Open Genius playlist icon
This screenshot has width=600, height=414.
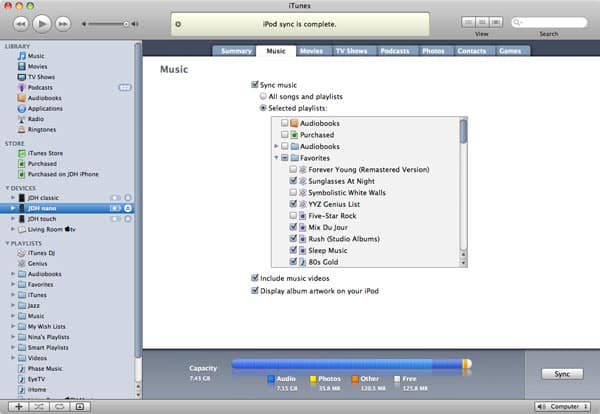22,264
